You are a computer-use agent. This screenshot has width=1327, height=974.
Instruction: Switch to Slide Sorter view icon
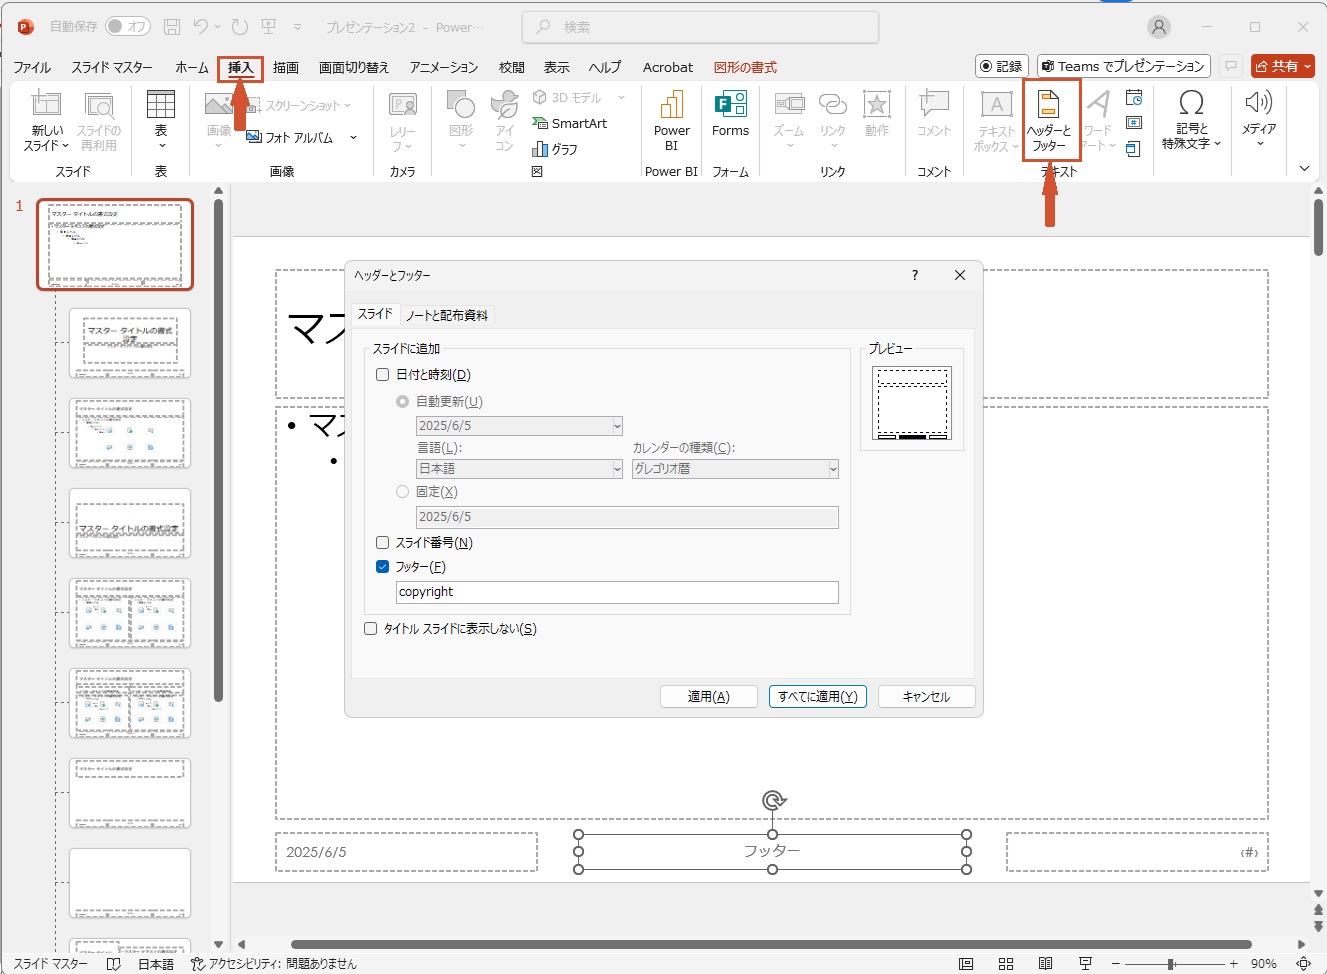click(x=1006, y=964)
